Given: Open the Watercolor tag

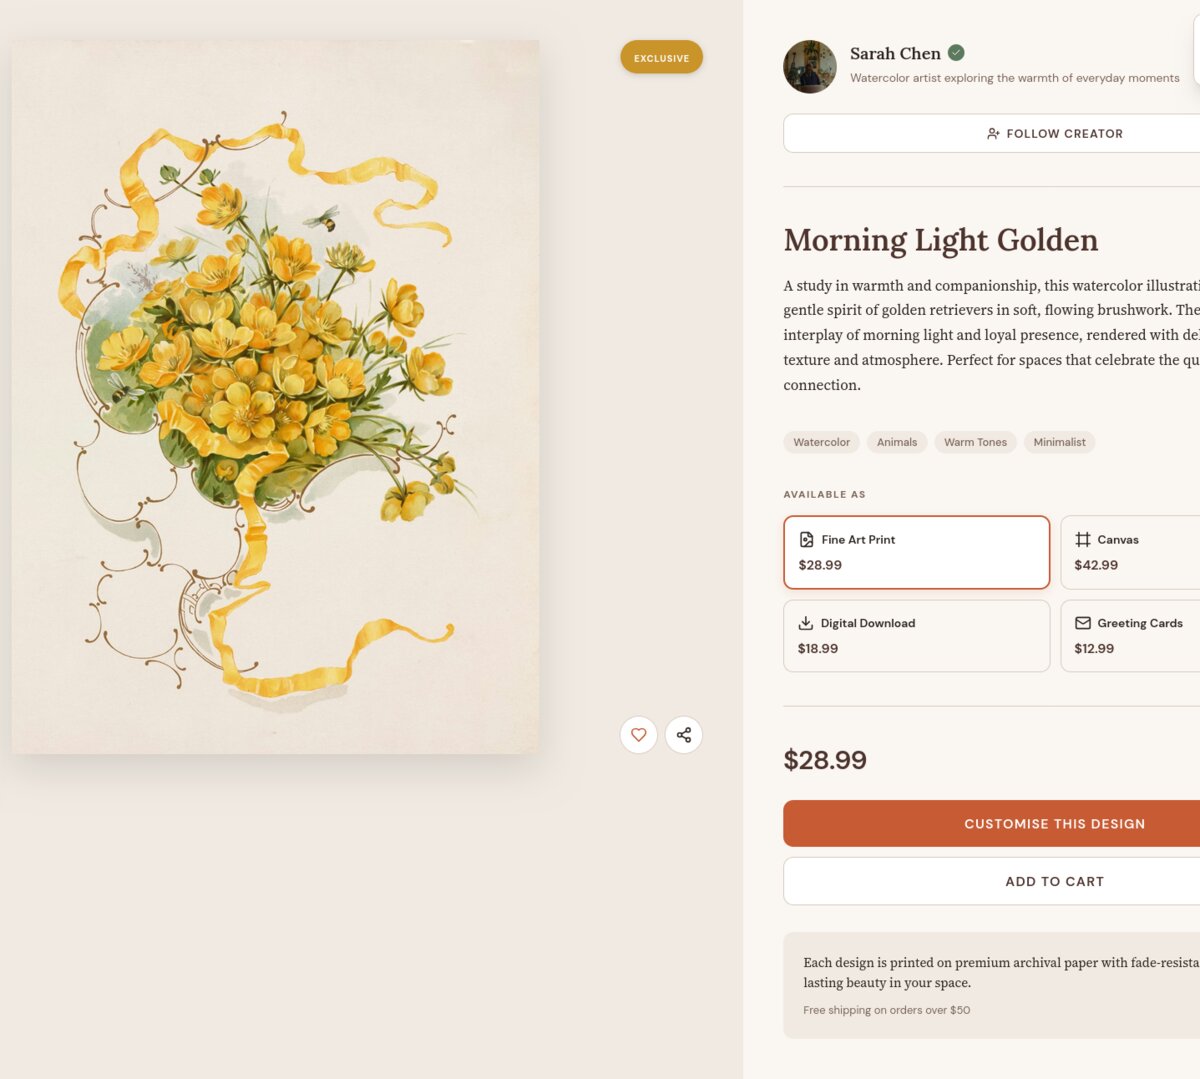Looking at the screenshot, I should [x=821, y=442].
